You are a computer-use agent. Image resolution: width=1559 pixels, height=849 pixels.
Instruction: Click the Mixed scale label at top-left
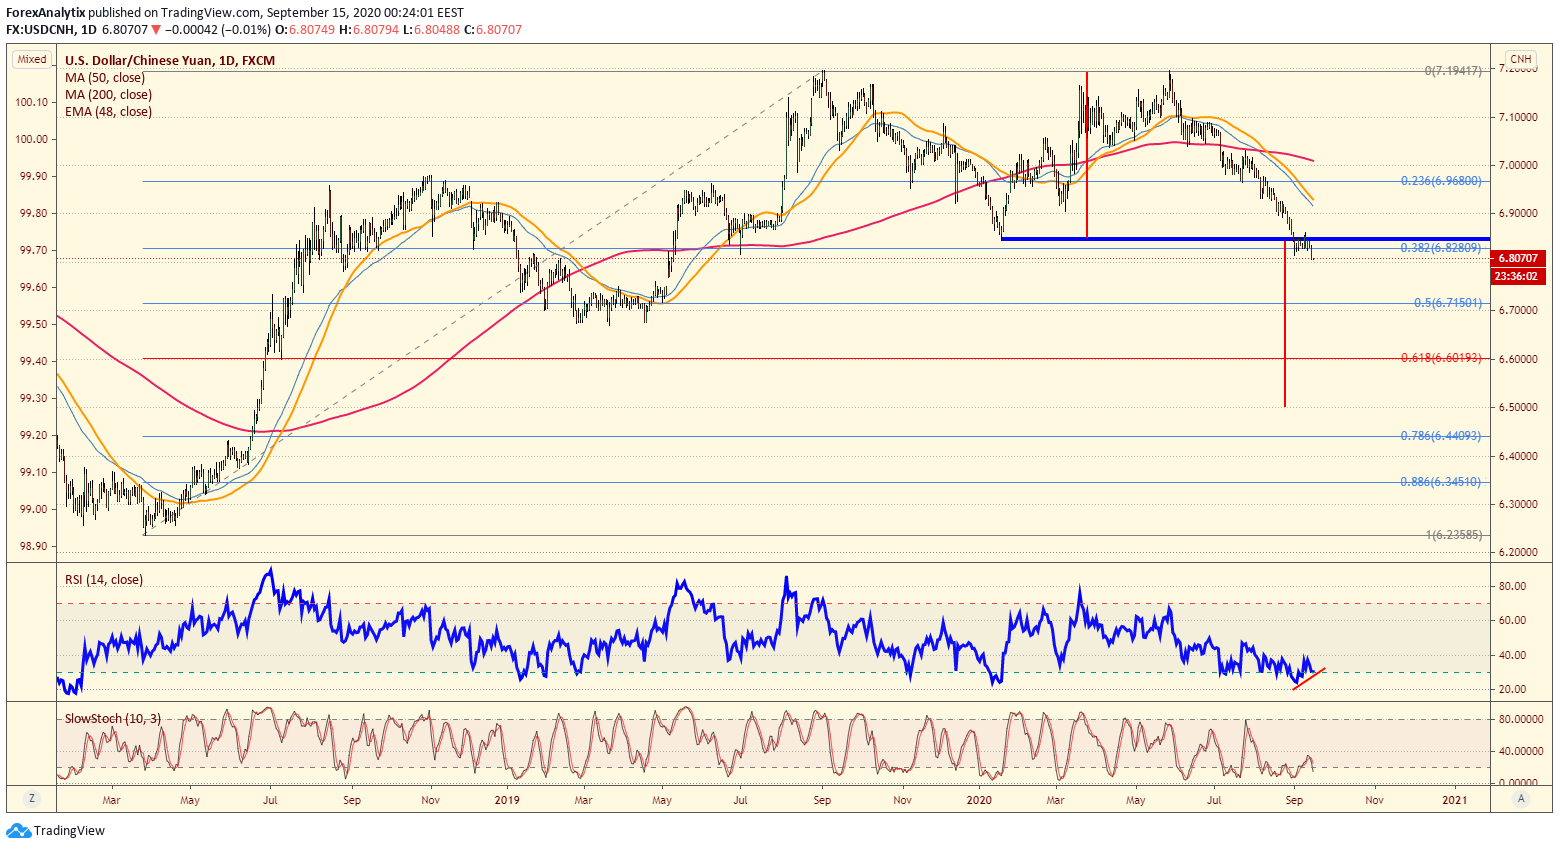coord(32,59)
